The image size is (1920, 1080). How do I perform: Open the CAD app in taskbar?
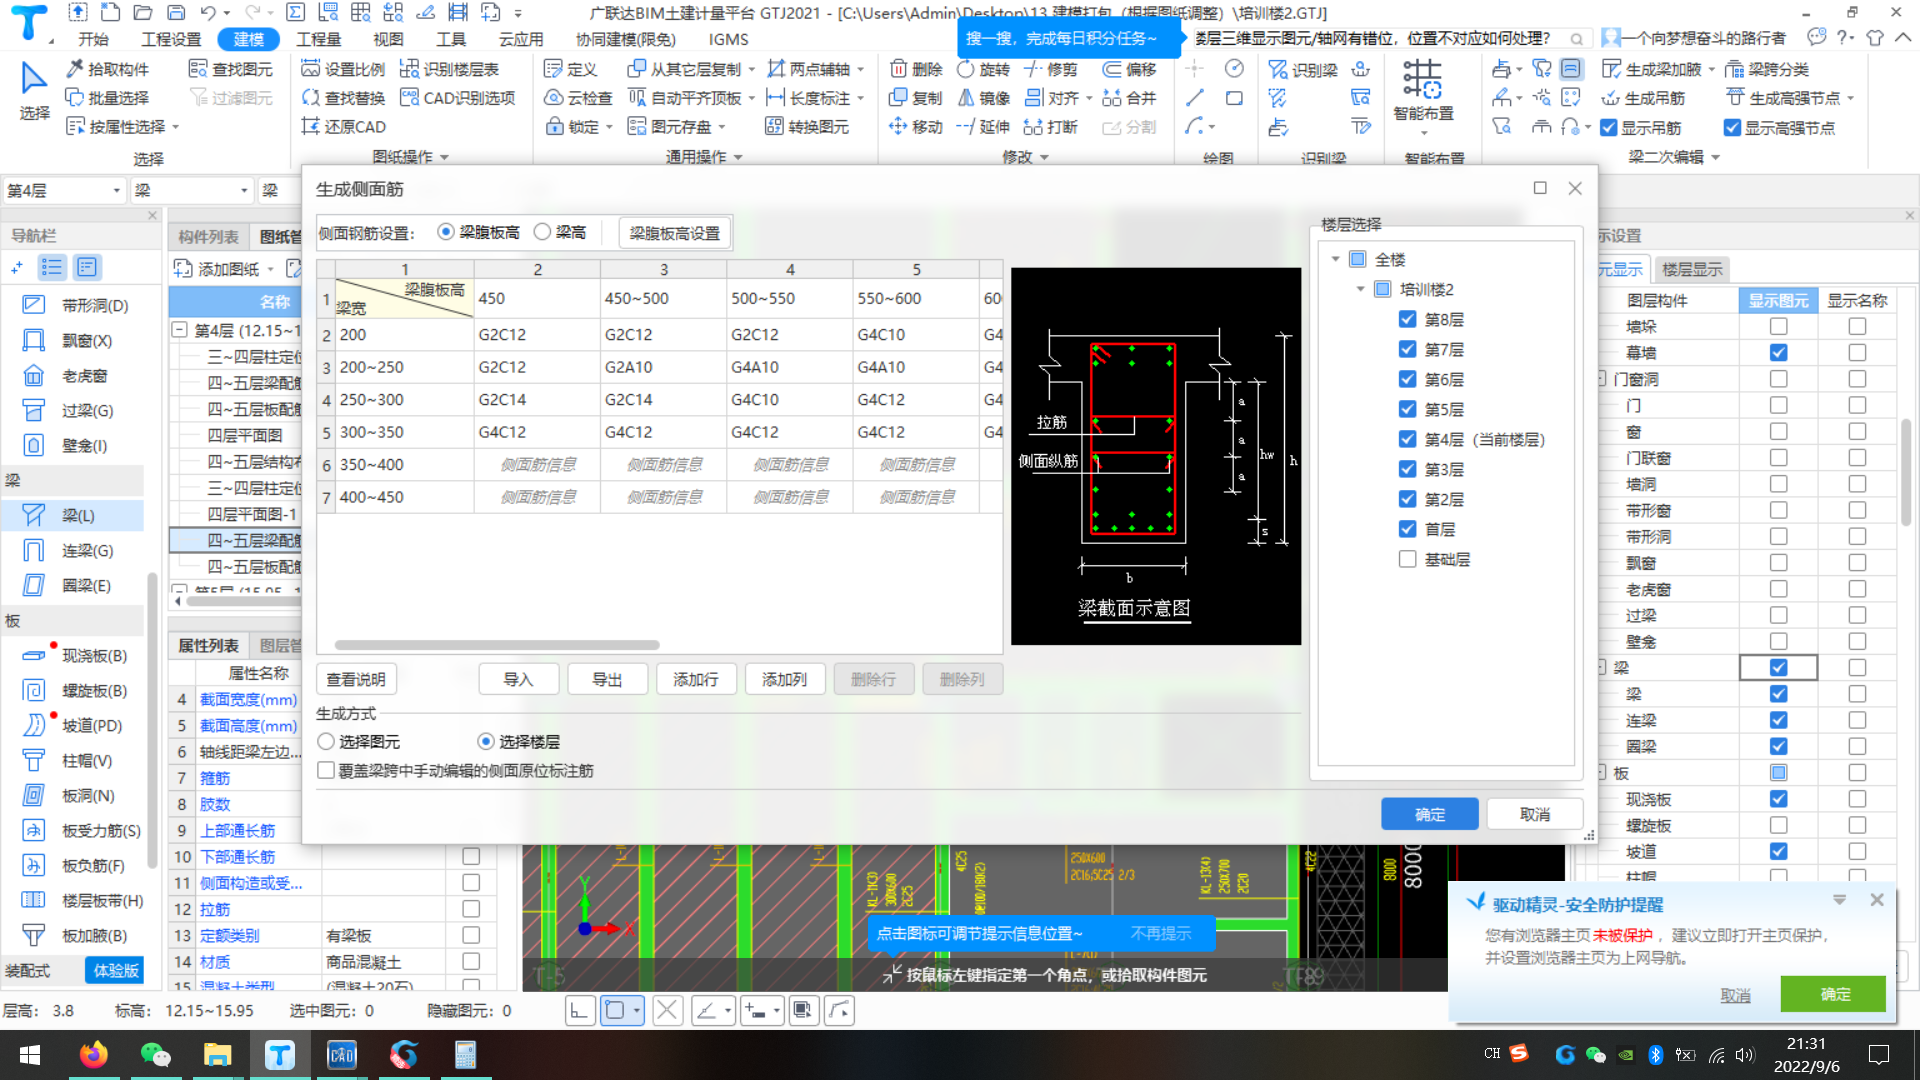pyautogui.click(x=341, y=1055)
